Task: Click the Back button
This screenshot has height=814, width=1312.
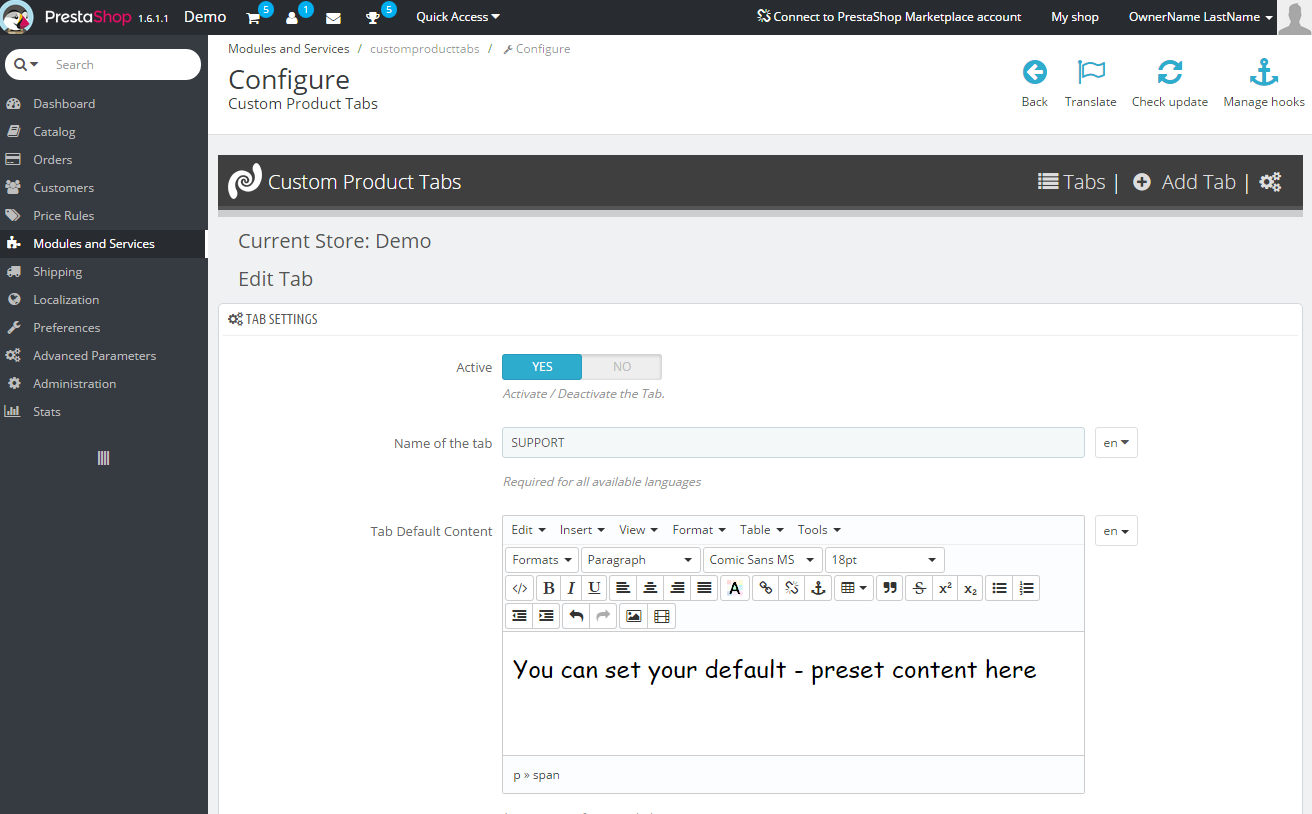Action: point(1035,84)
